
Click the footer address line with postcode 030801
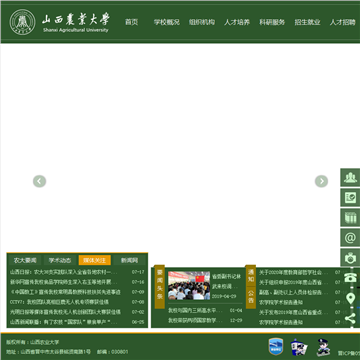(67, 352)
